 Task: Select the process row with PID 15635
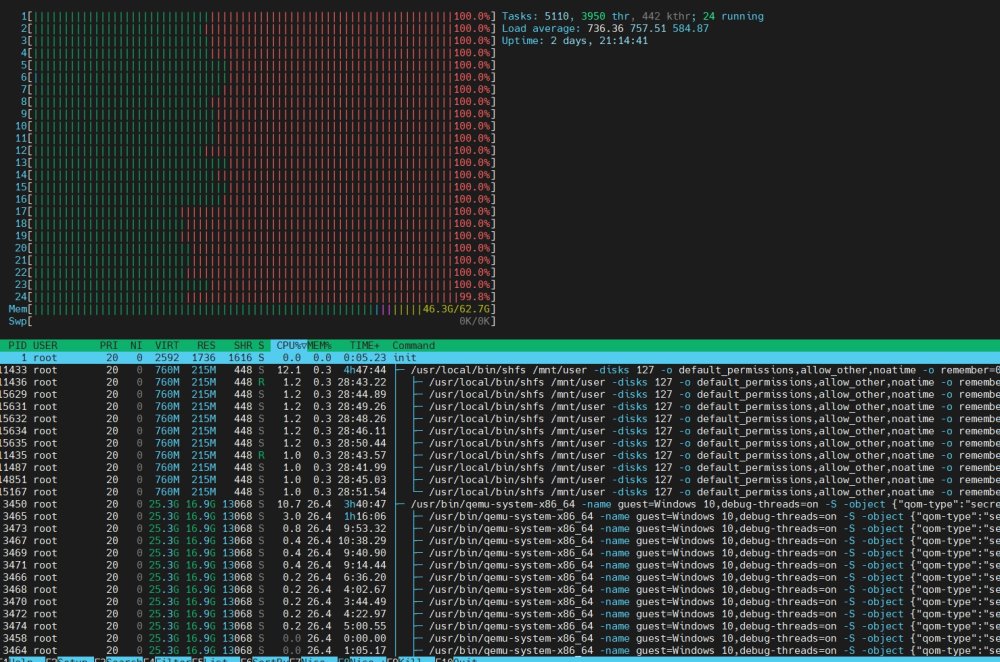point(500,443)
